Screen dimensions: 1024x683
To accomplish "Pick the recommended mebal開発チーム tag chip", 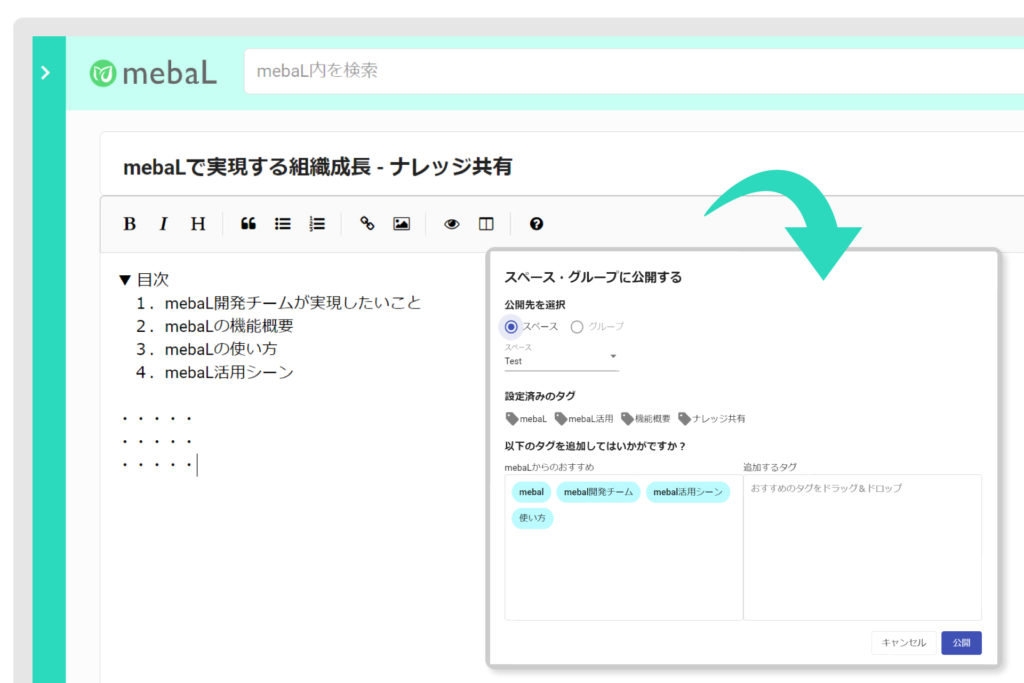I will (598, 492).
